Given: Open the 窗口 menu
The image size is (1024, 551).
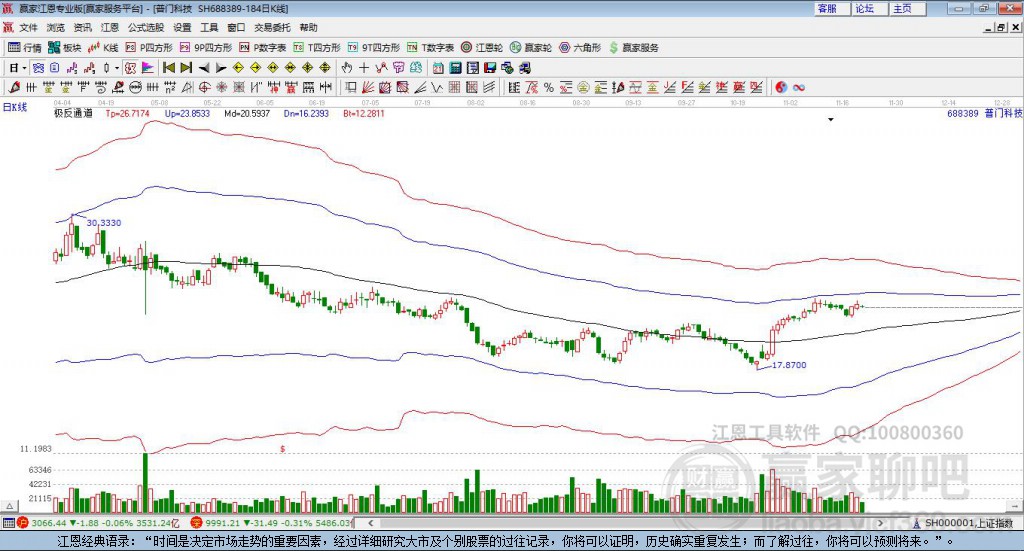Looking at the screenshot, I should click(236, 27).
